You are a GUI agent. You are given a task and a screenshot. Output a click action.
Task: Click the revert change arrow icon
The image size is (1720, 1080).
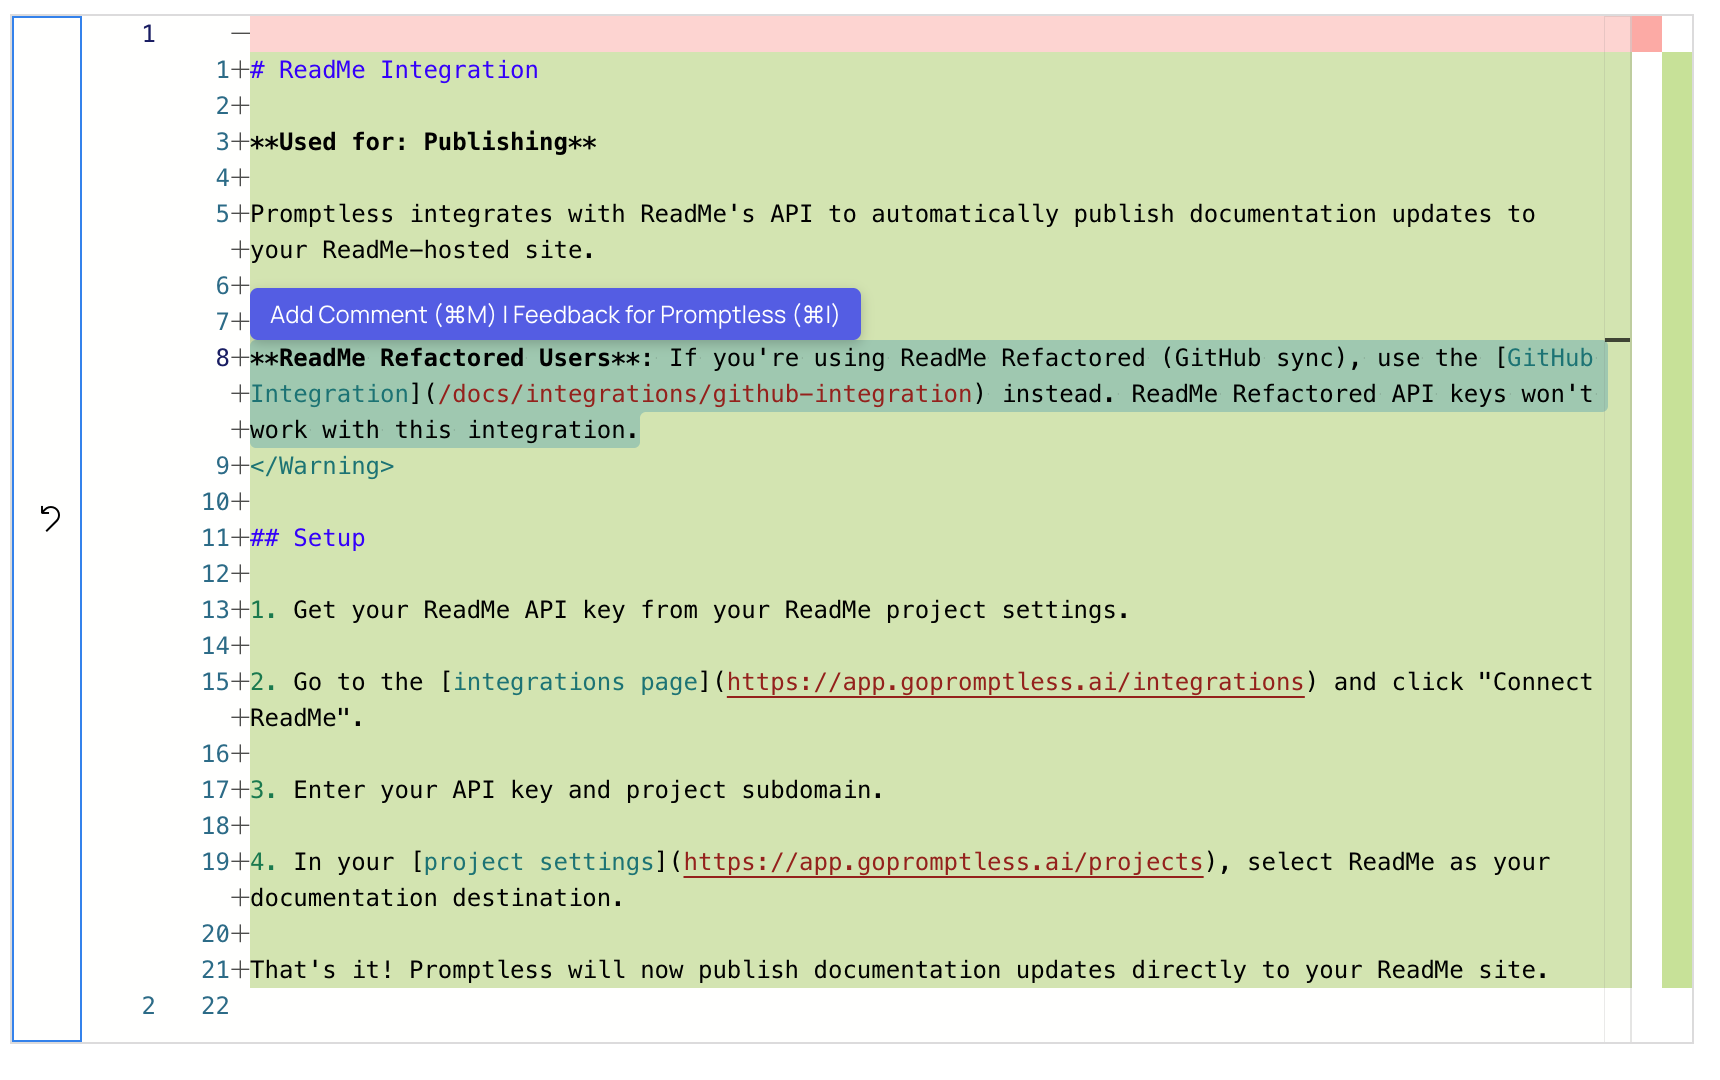50,517
